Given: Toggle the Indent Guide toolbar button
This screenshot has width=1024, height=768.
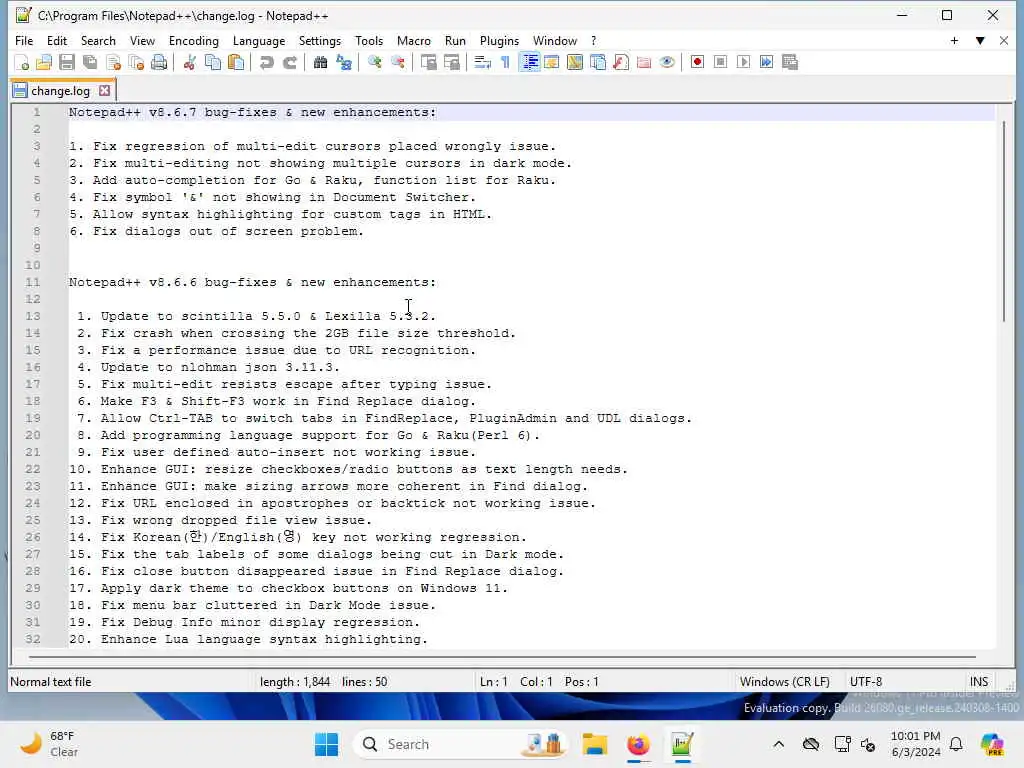Looking at the screenshot, I should tap(529, 63).
